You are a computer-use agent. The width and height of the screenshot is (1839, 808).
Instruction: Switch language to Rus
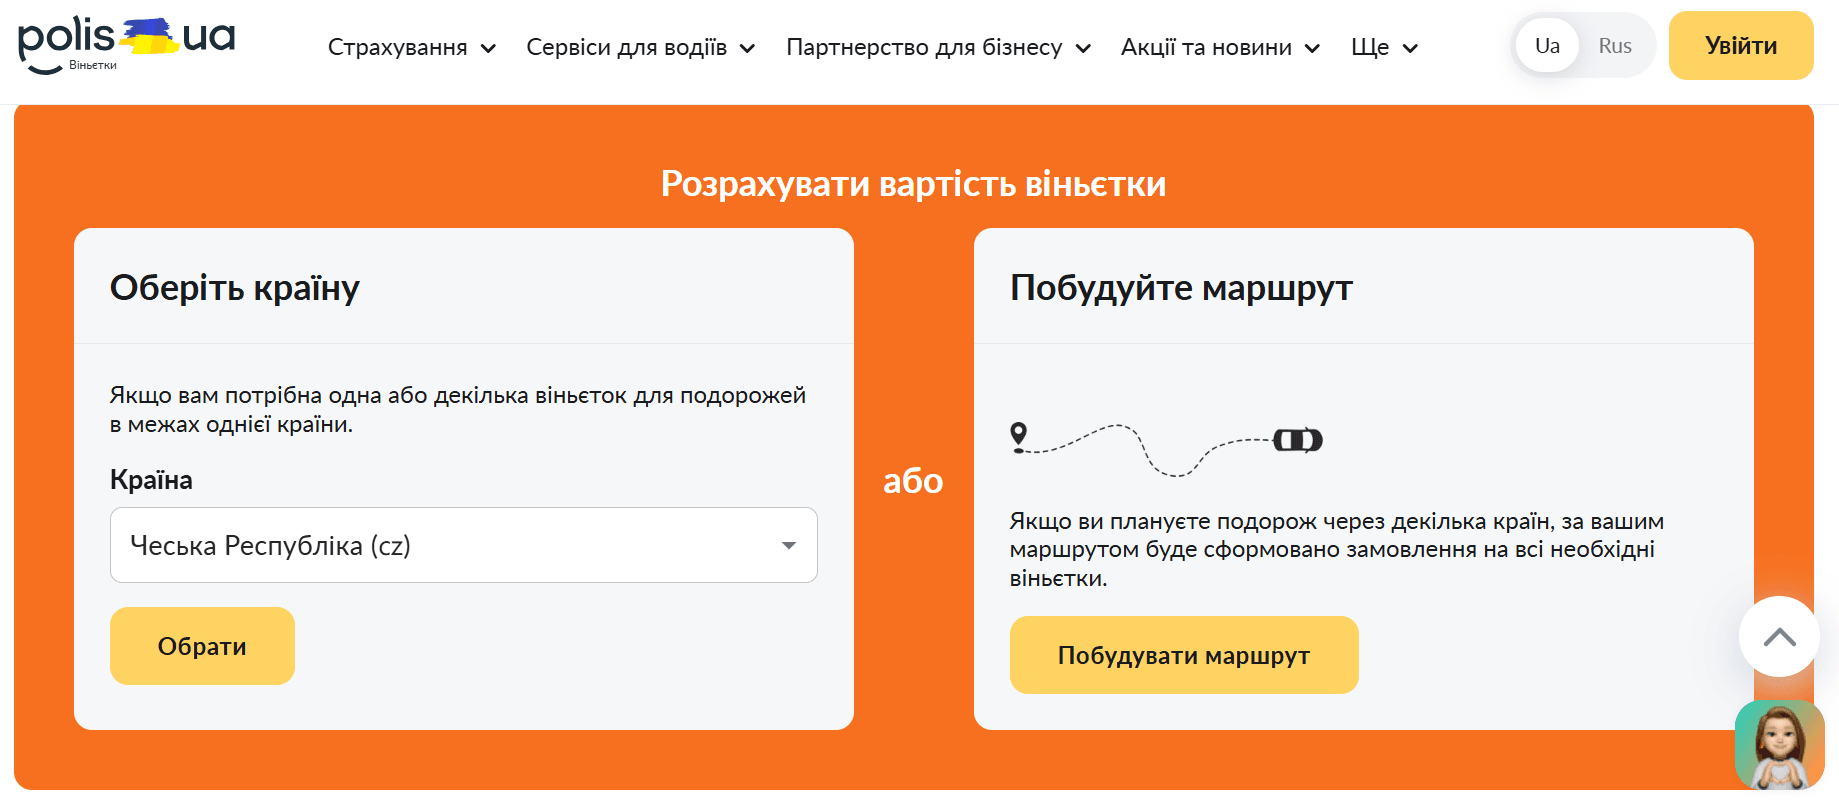[x=1614, y=46]
